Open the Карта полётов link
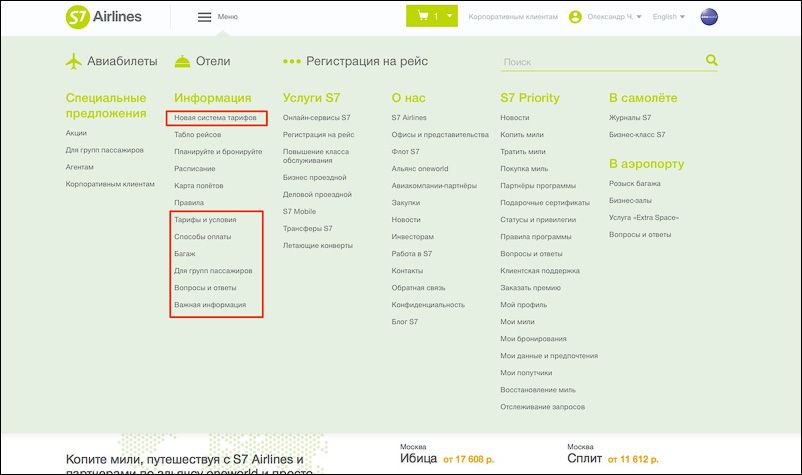The width and height of the screenshot is (802, 475). point(198,186)
